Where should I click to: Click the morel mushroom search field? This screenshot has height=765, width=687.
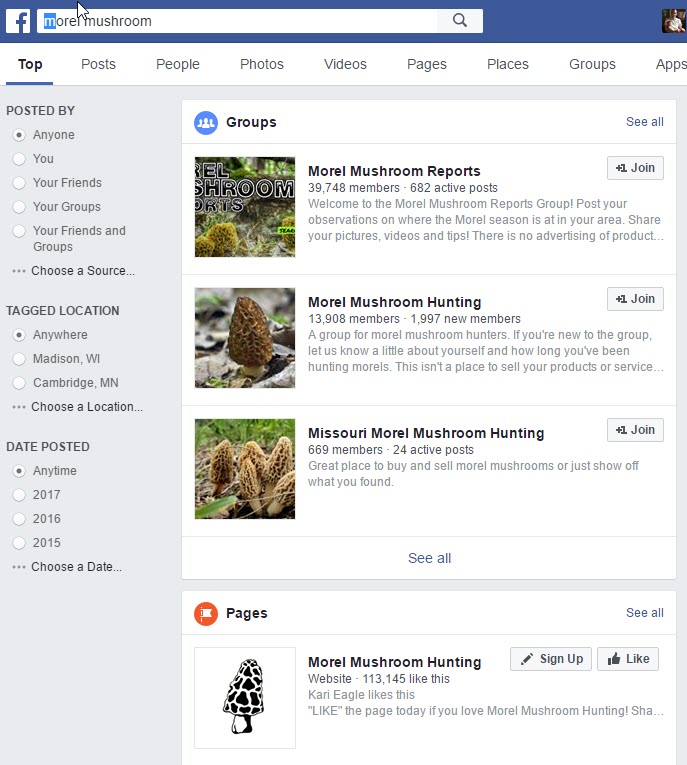[x=237, y=21]
